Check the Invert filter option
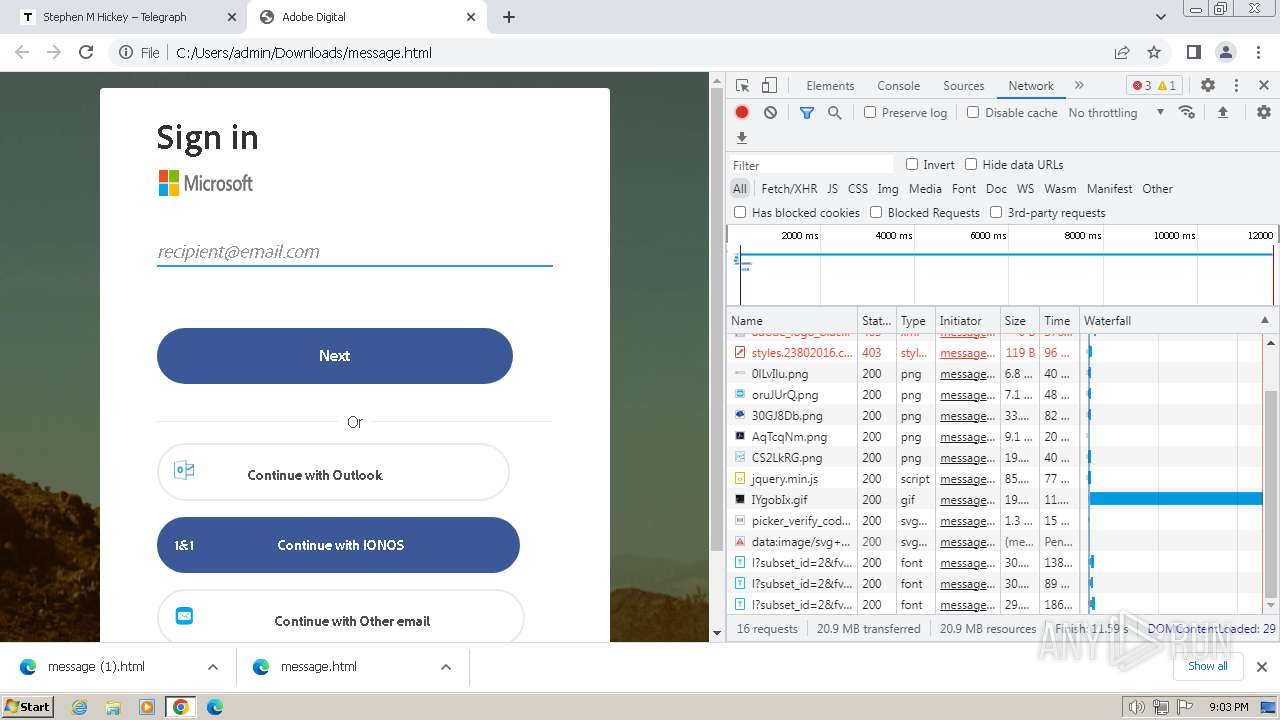This screenshot has width=1280, height=720. pyautogui.click(x=912, y=164)
